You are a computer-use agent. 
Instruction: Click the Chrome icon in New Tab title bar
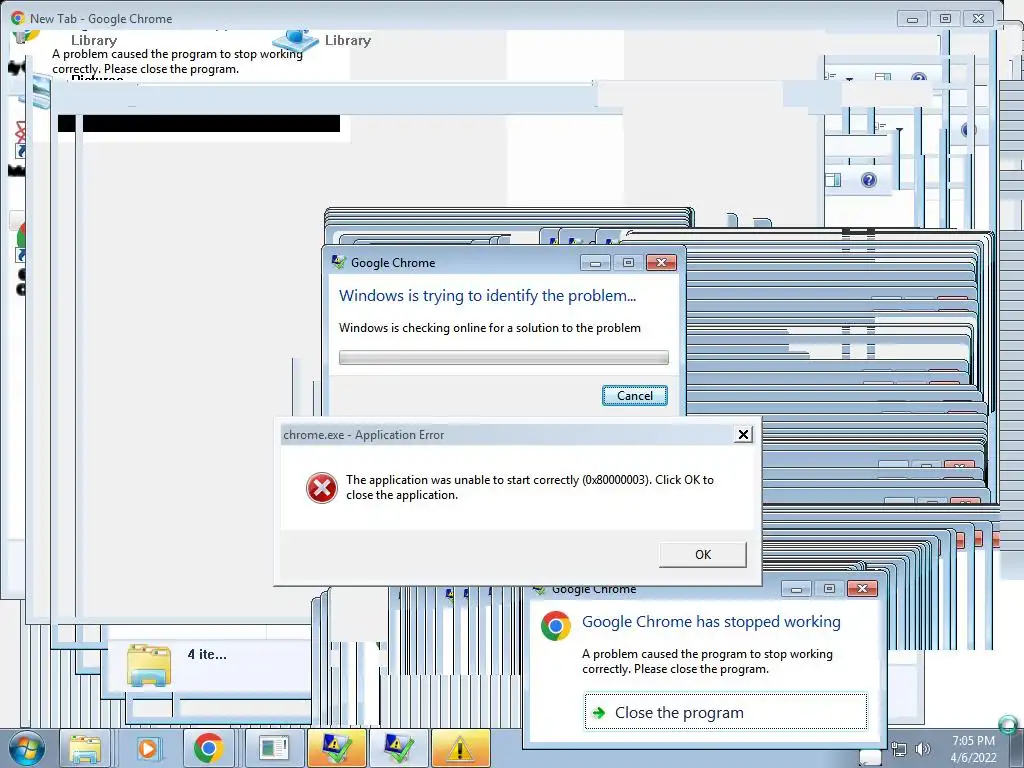pyautogui.click(x=18, y=18)
